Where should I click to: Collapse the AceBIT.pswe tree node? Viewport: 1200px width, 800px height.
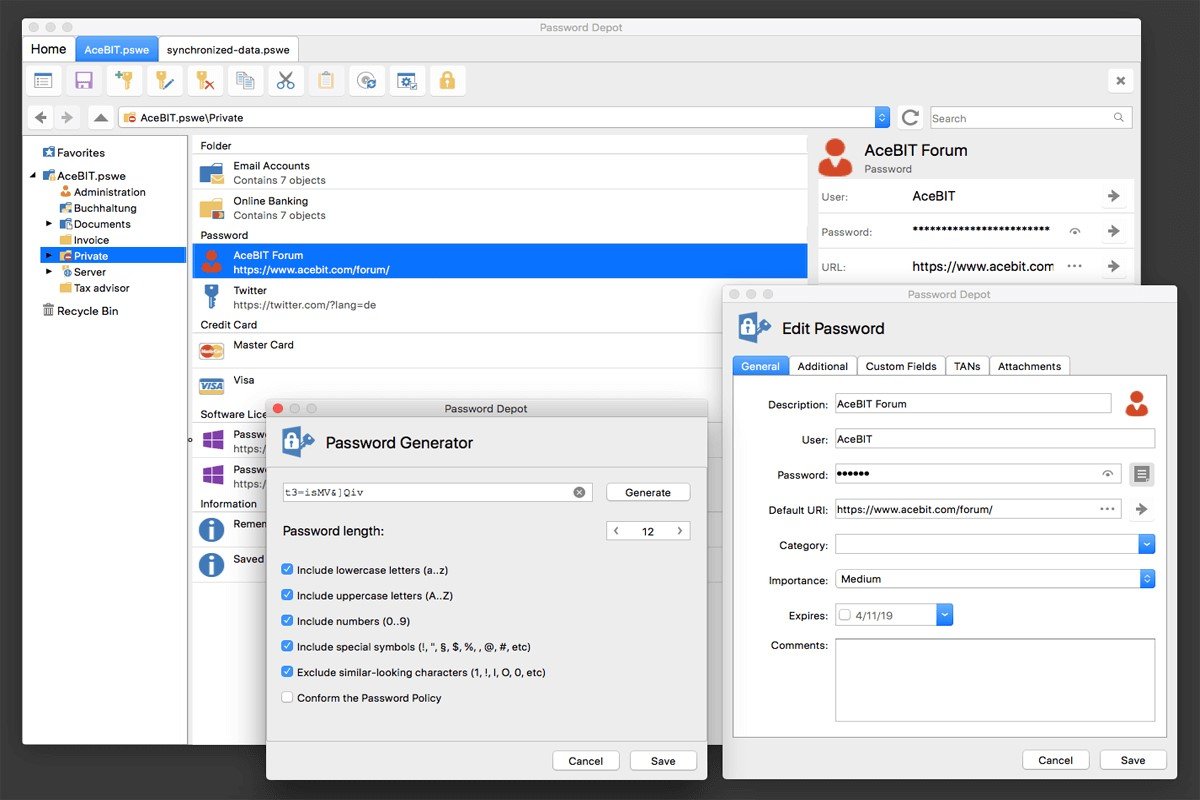(x=33, y=175)
